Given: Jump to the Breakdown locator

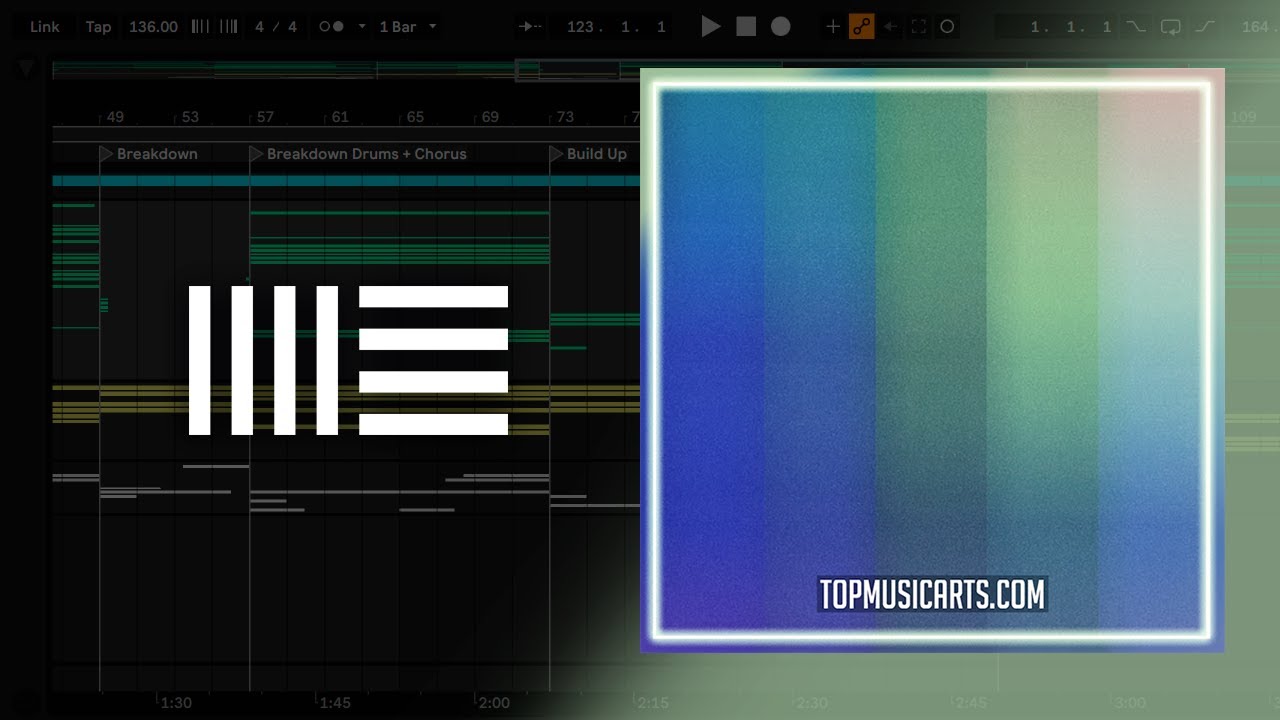Looking at the screenshot, I should pyautogui.click(x=148, y=154).
